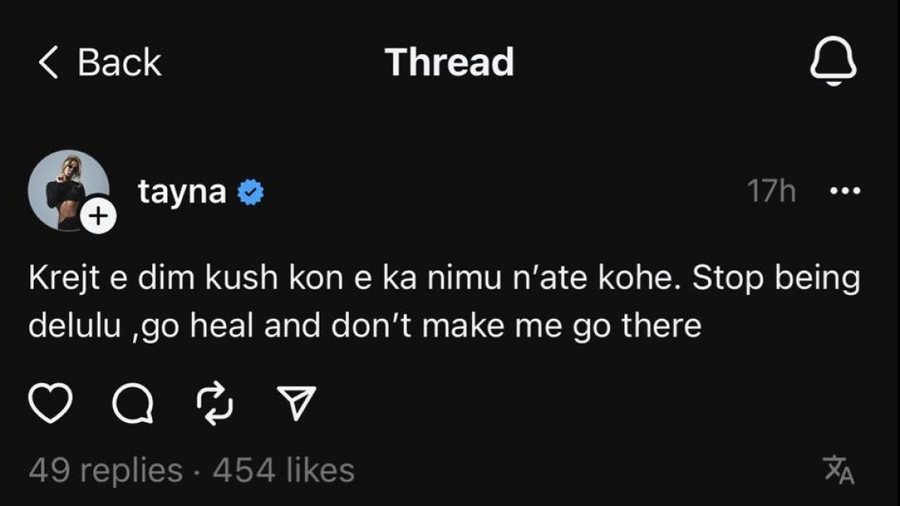This screenshot has width=900, height=506.
Task: Tap the Thread header title
Action: 450,62
